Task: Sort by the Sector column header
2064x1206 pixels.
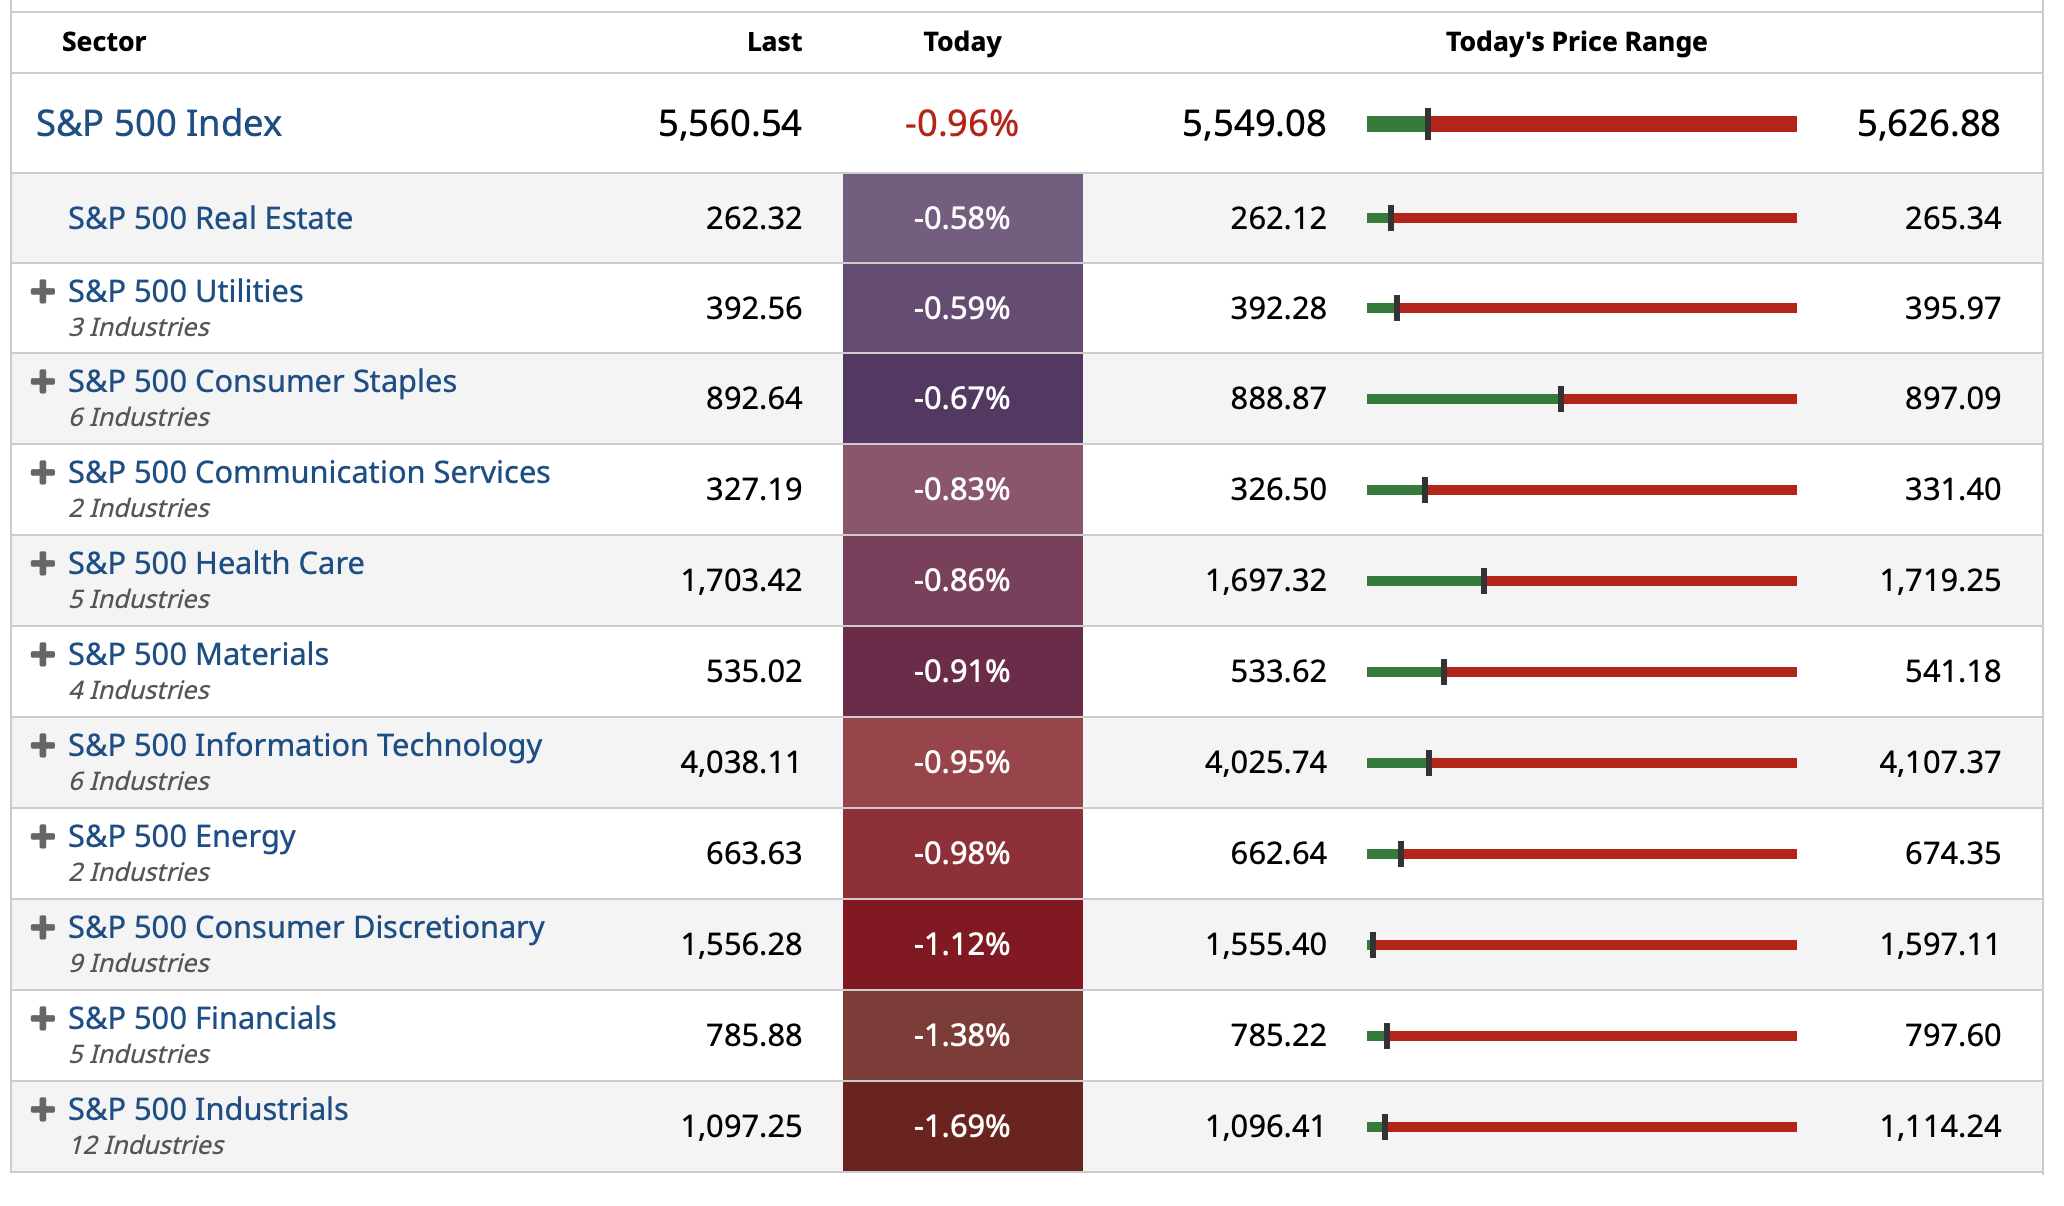Action: (104, 42)
